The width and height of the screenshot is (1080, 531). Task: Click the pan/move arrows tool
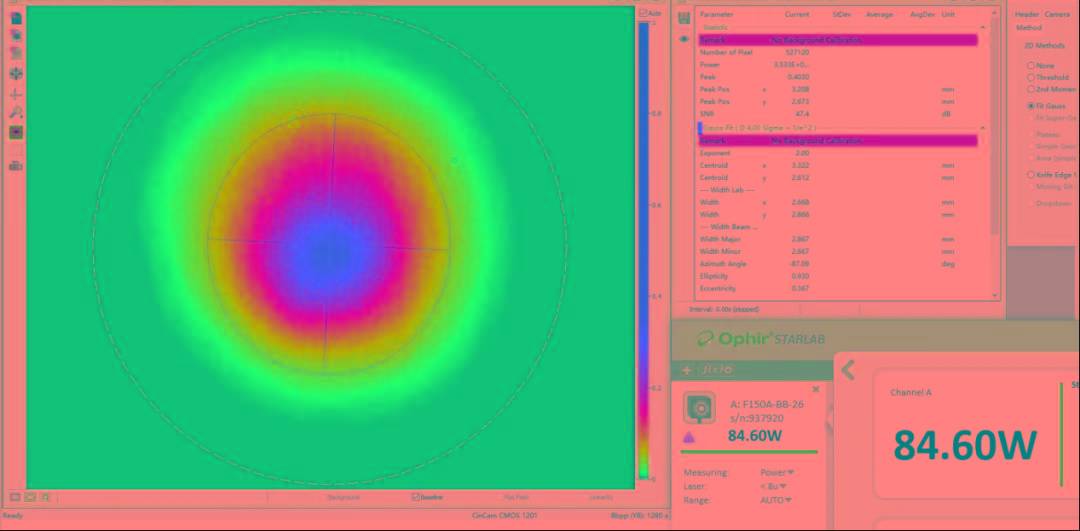coord(16,73)
